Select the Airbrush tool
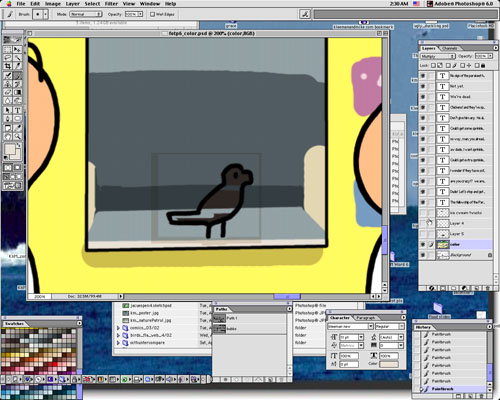The width and height of the screenshot is (500, 400). pos(7,75)
